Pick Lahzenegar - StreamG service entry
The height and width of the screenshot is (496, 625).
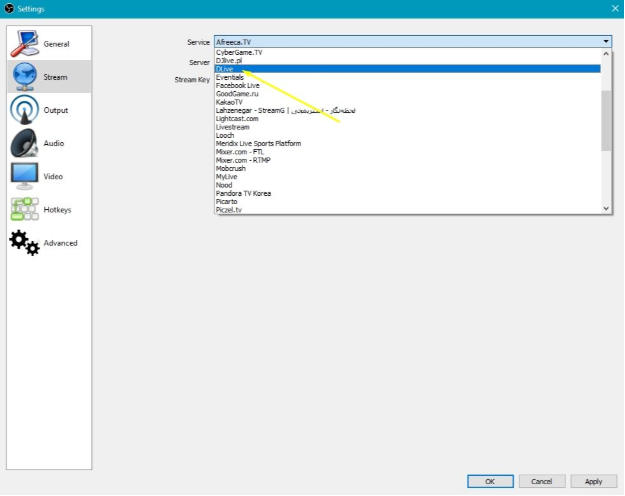(407, 110)
